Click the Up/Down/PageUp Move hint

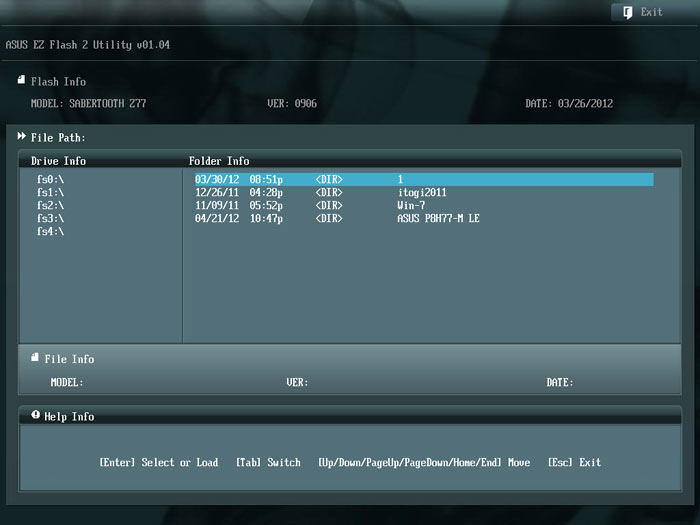click(x=424, y=462)
